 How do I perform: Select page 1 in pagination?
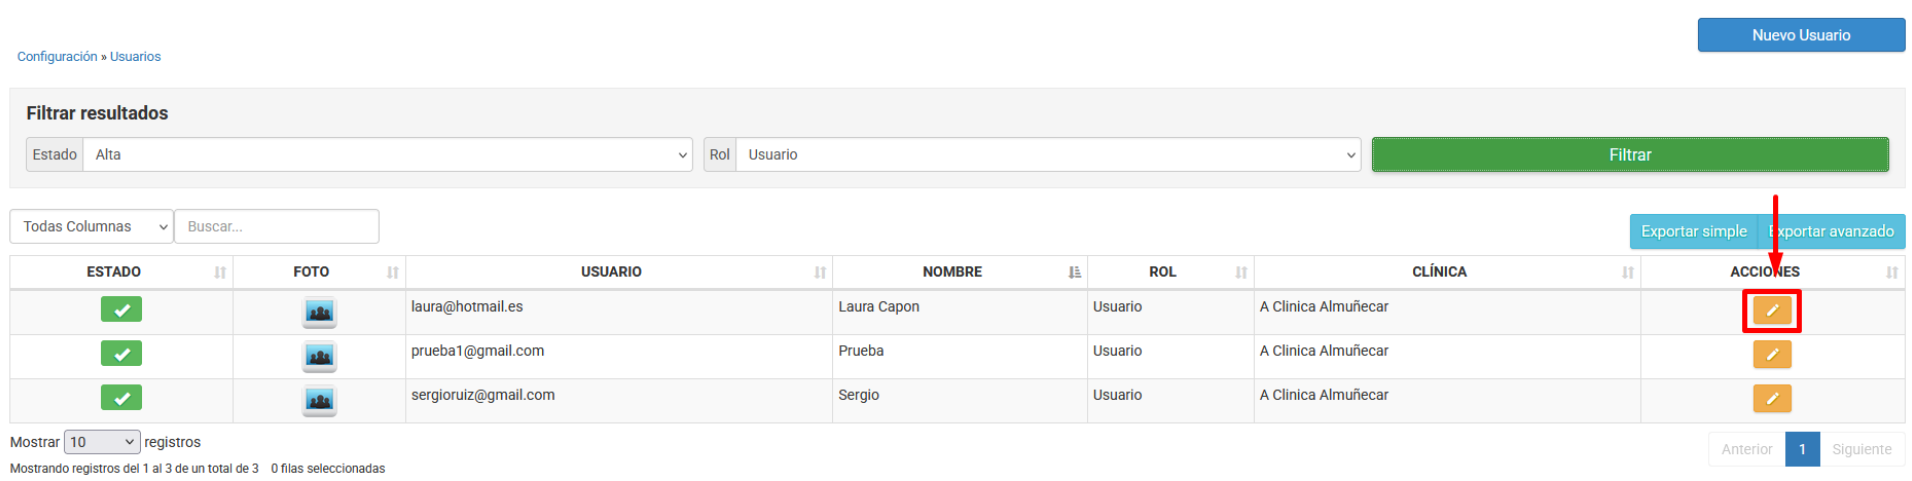[x=1801, y=449]
